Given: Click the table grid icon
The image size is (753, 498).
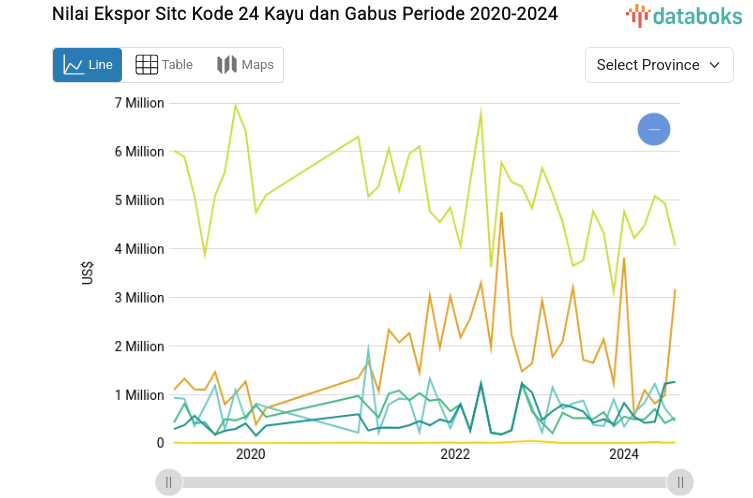Looking at the screenshot, I should [146, 65].
